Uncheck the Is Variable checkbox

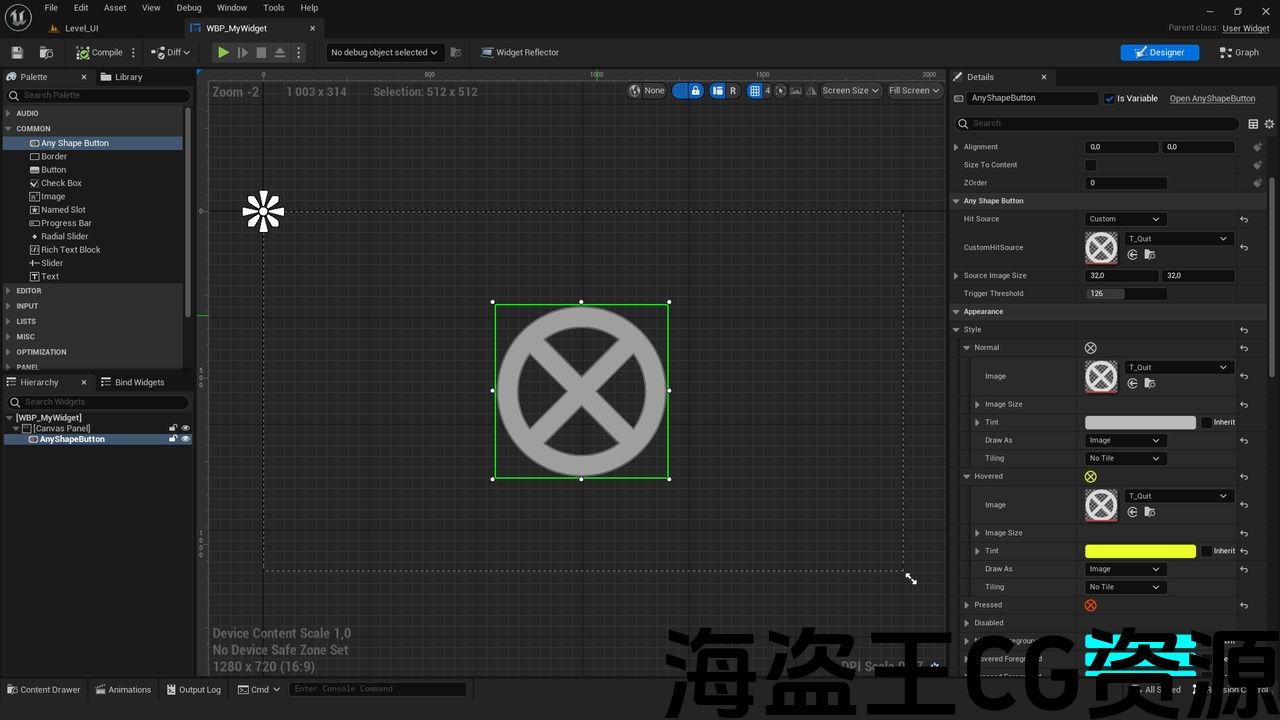point(1109,99)
